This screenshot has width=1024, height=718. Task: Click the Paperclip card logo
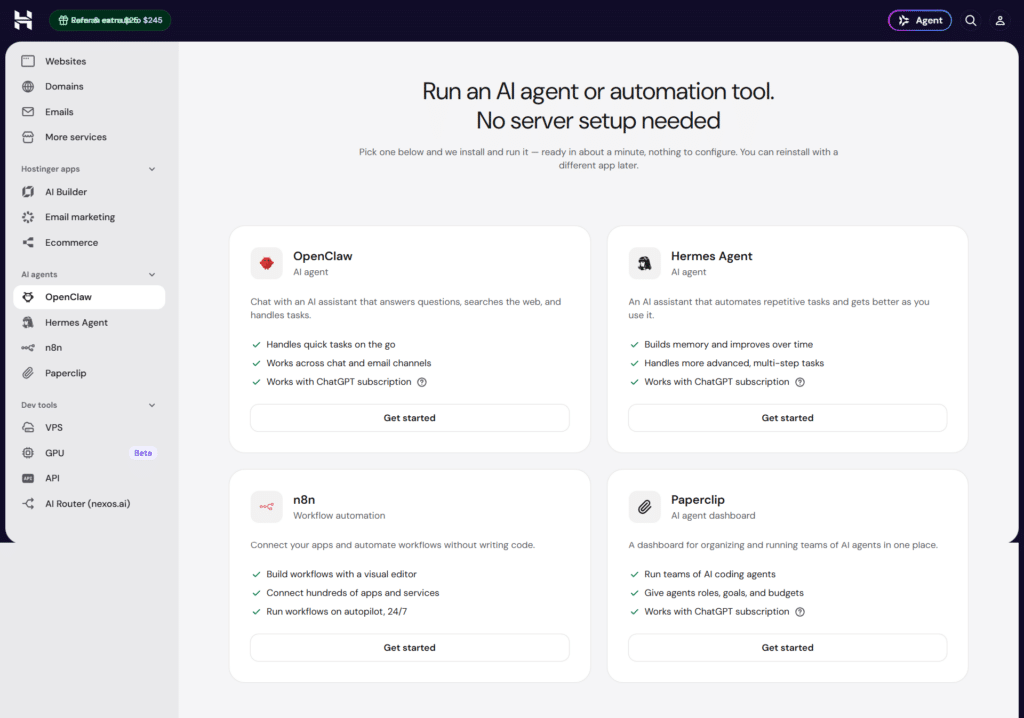645,506
